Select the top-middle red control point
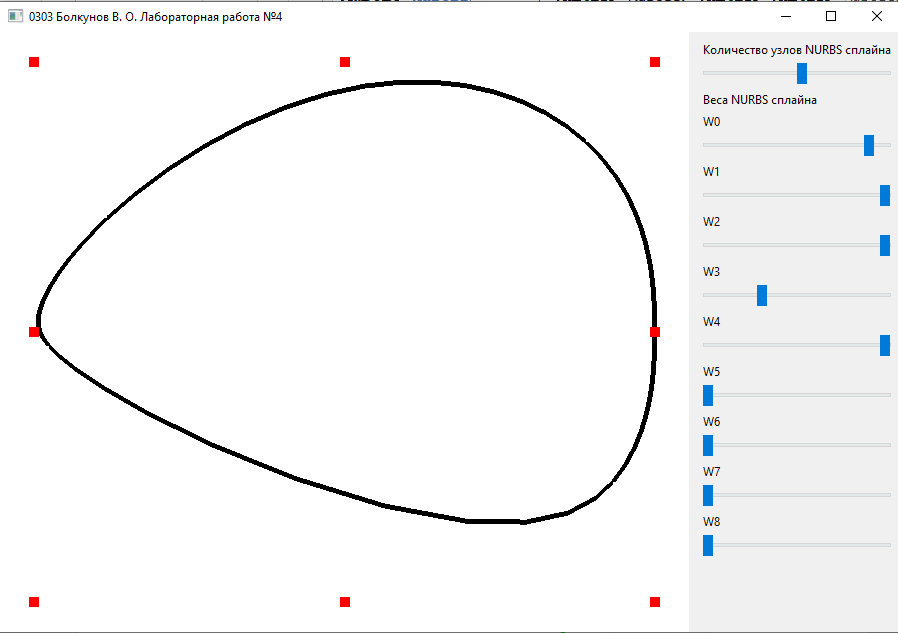898x633 pixels. pos(345,62)
